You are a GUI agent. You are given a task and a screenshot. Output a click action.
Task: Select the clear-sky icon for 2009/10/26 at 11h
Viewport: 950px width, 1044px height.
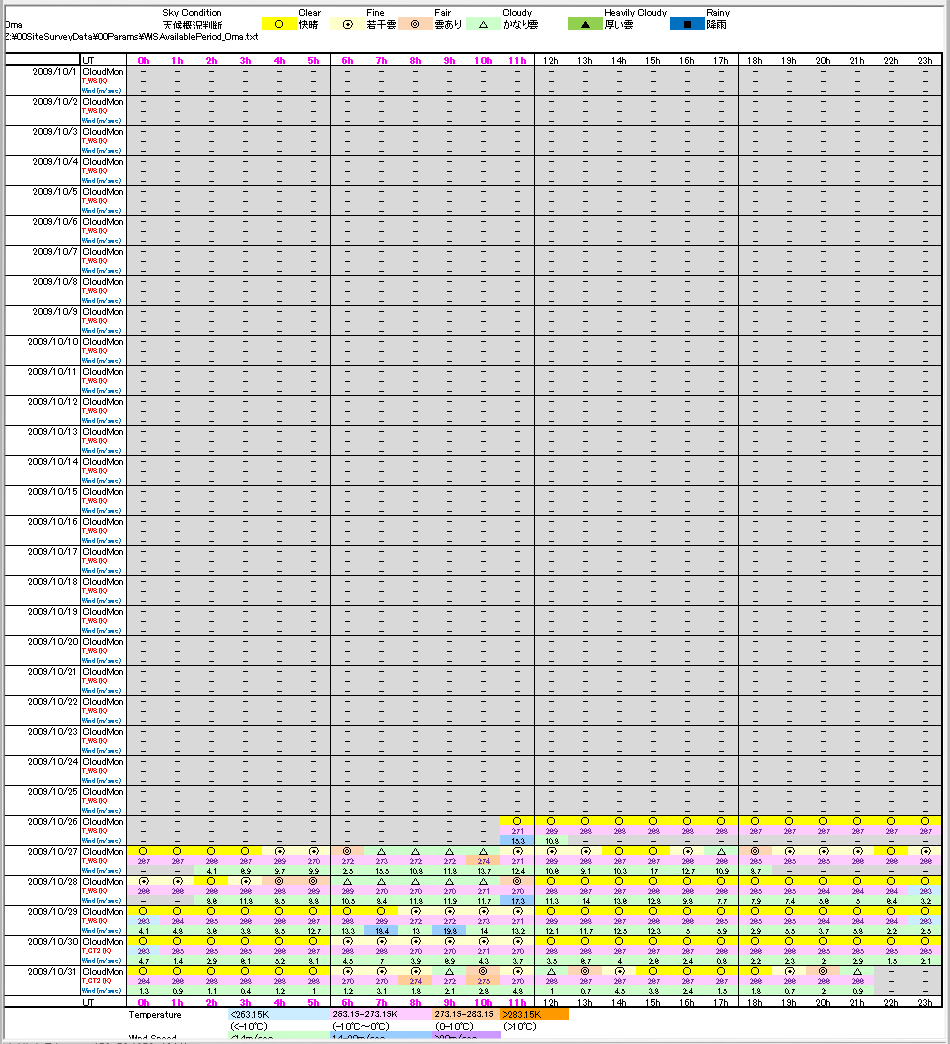[x=517, y=821]
